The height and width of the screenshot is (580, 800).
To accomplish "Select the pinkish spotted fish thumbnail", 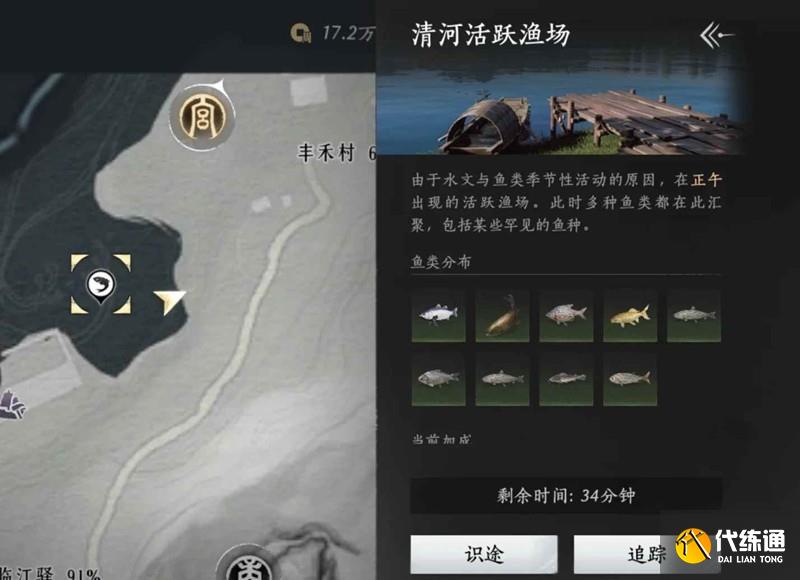I will [566, 315].
